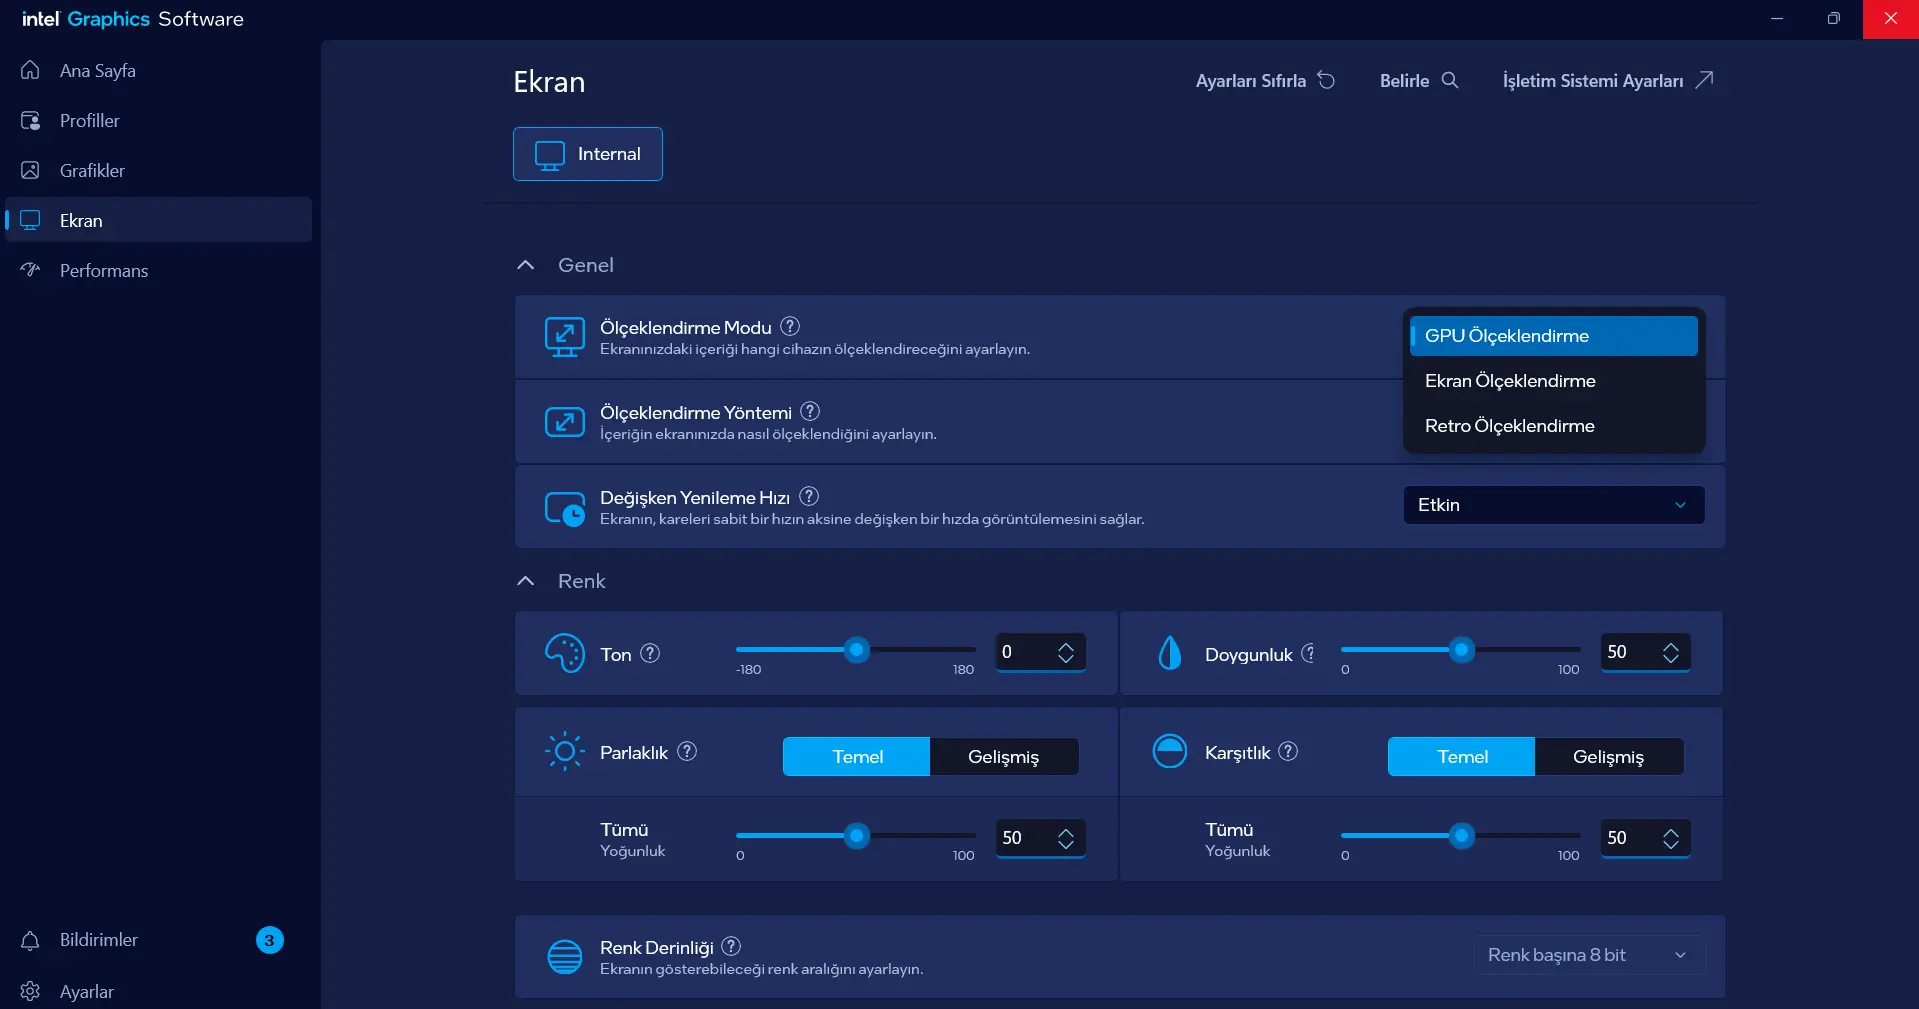Select the Internal display button
Viewport: 1919px width, 1009px height.
588,154
